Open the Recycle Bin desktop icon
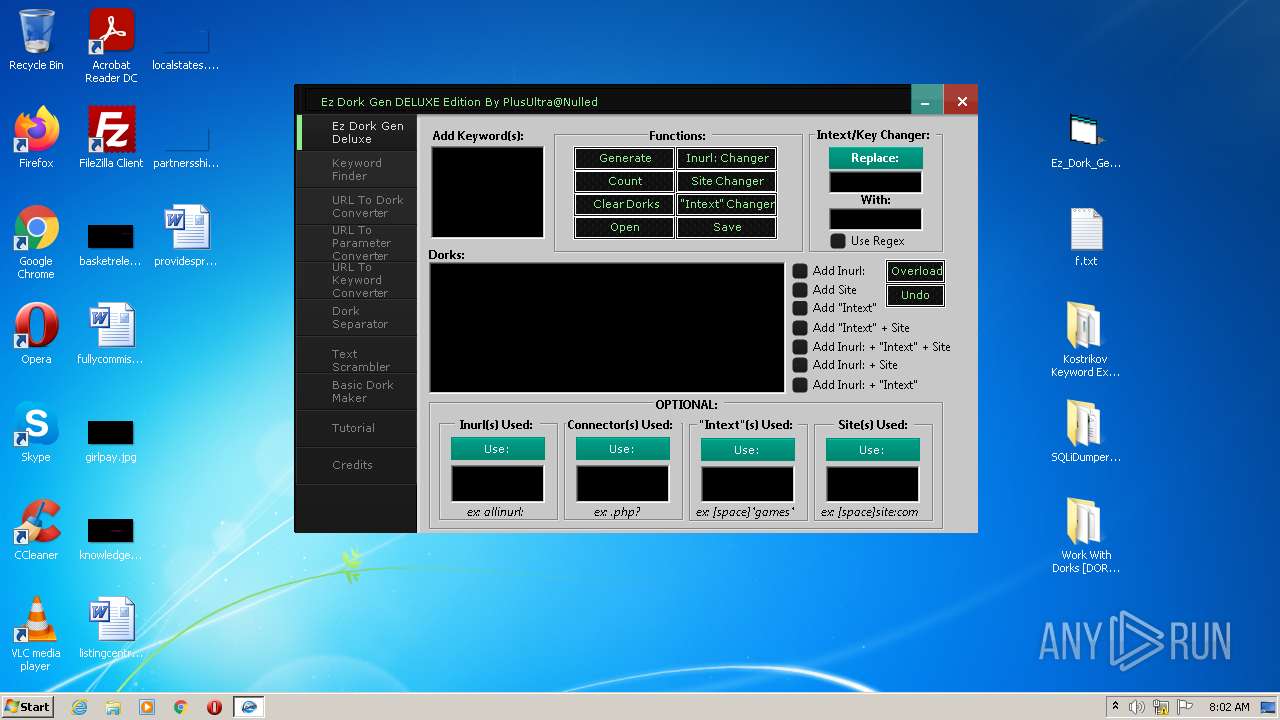 pyautogui.click(x=36, y=40)
